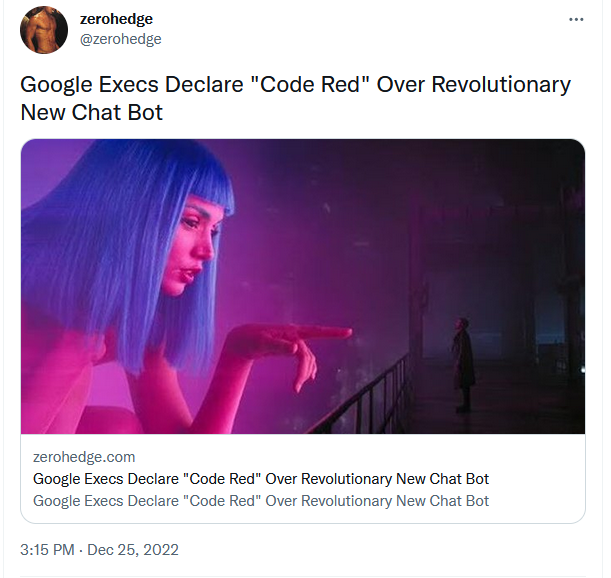Click the gray link card description
611x578 pixels.
[x=261, y=501]
